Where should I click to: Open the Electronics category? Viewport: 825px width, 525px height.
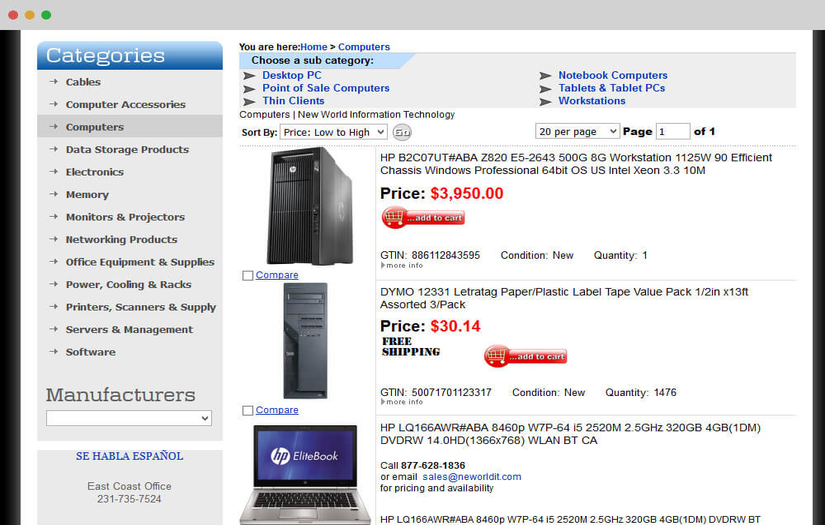pos(95,172)
